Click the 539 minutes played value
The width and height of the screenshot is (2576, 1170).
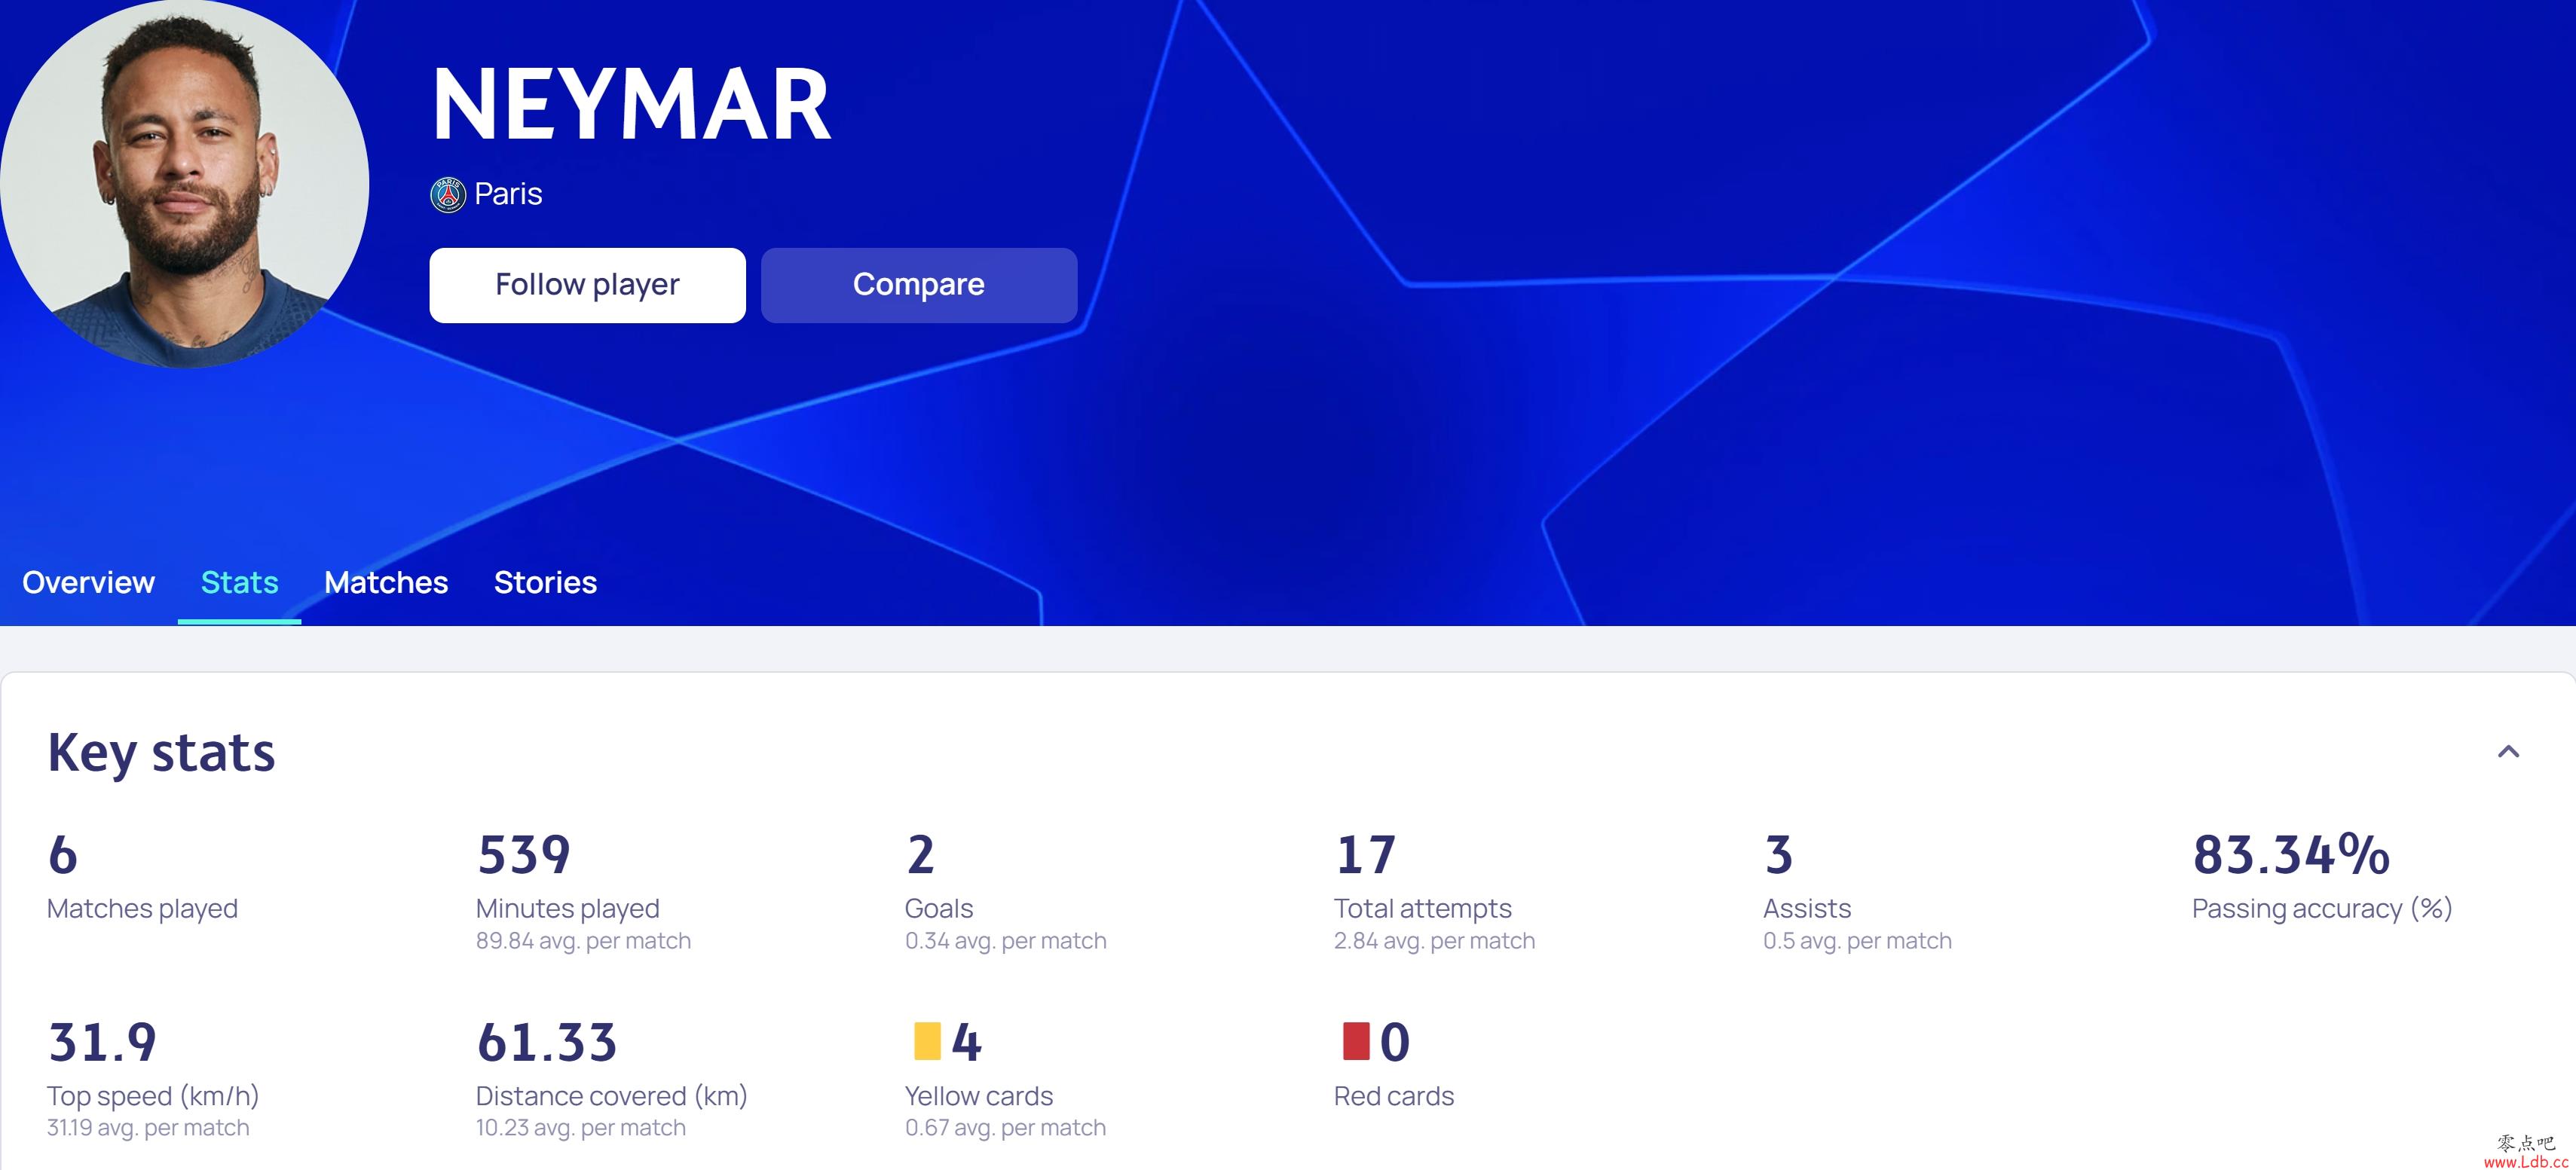pos(523,855)
